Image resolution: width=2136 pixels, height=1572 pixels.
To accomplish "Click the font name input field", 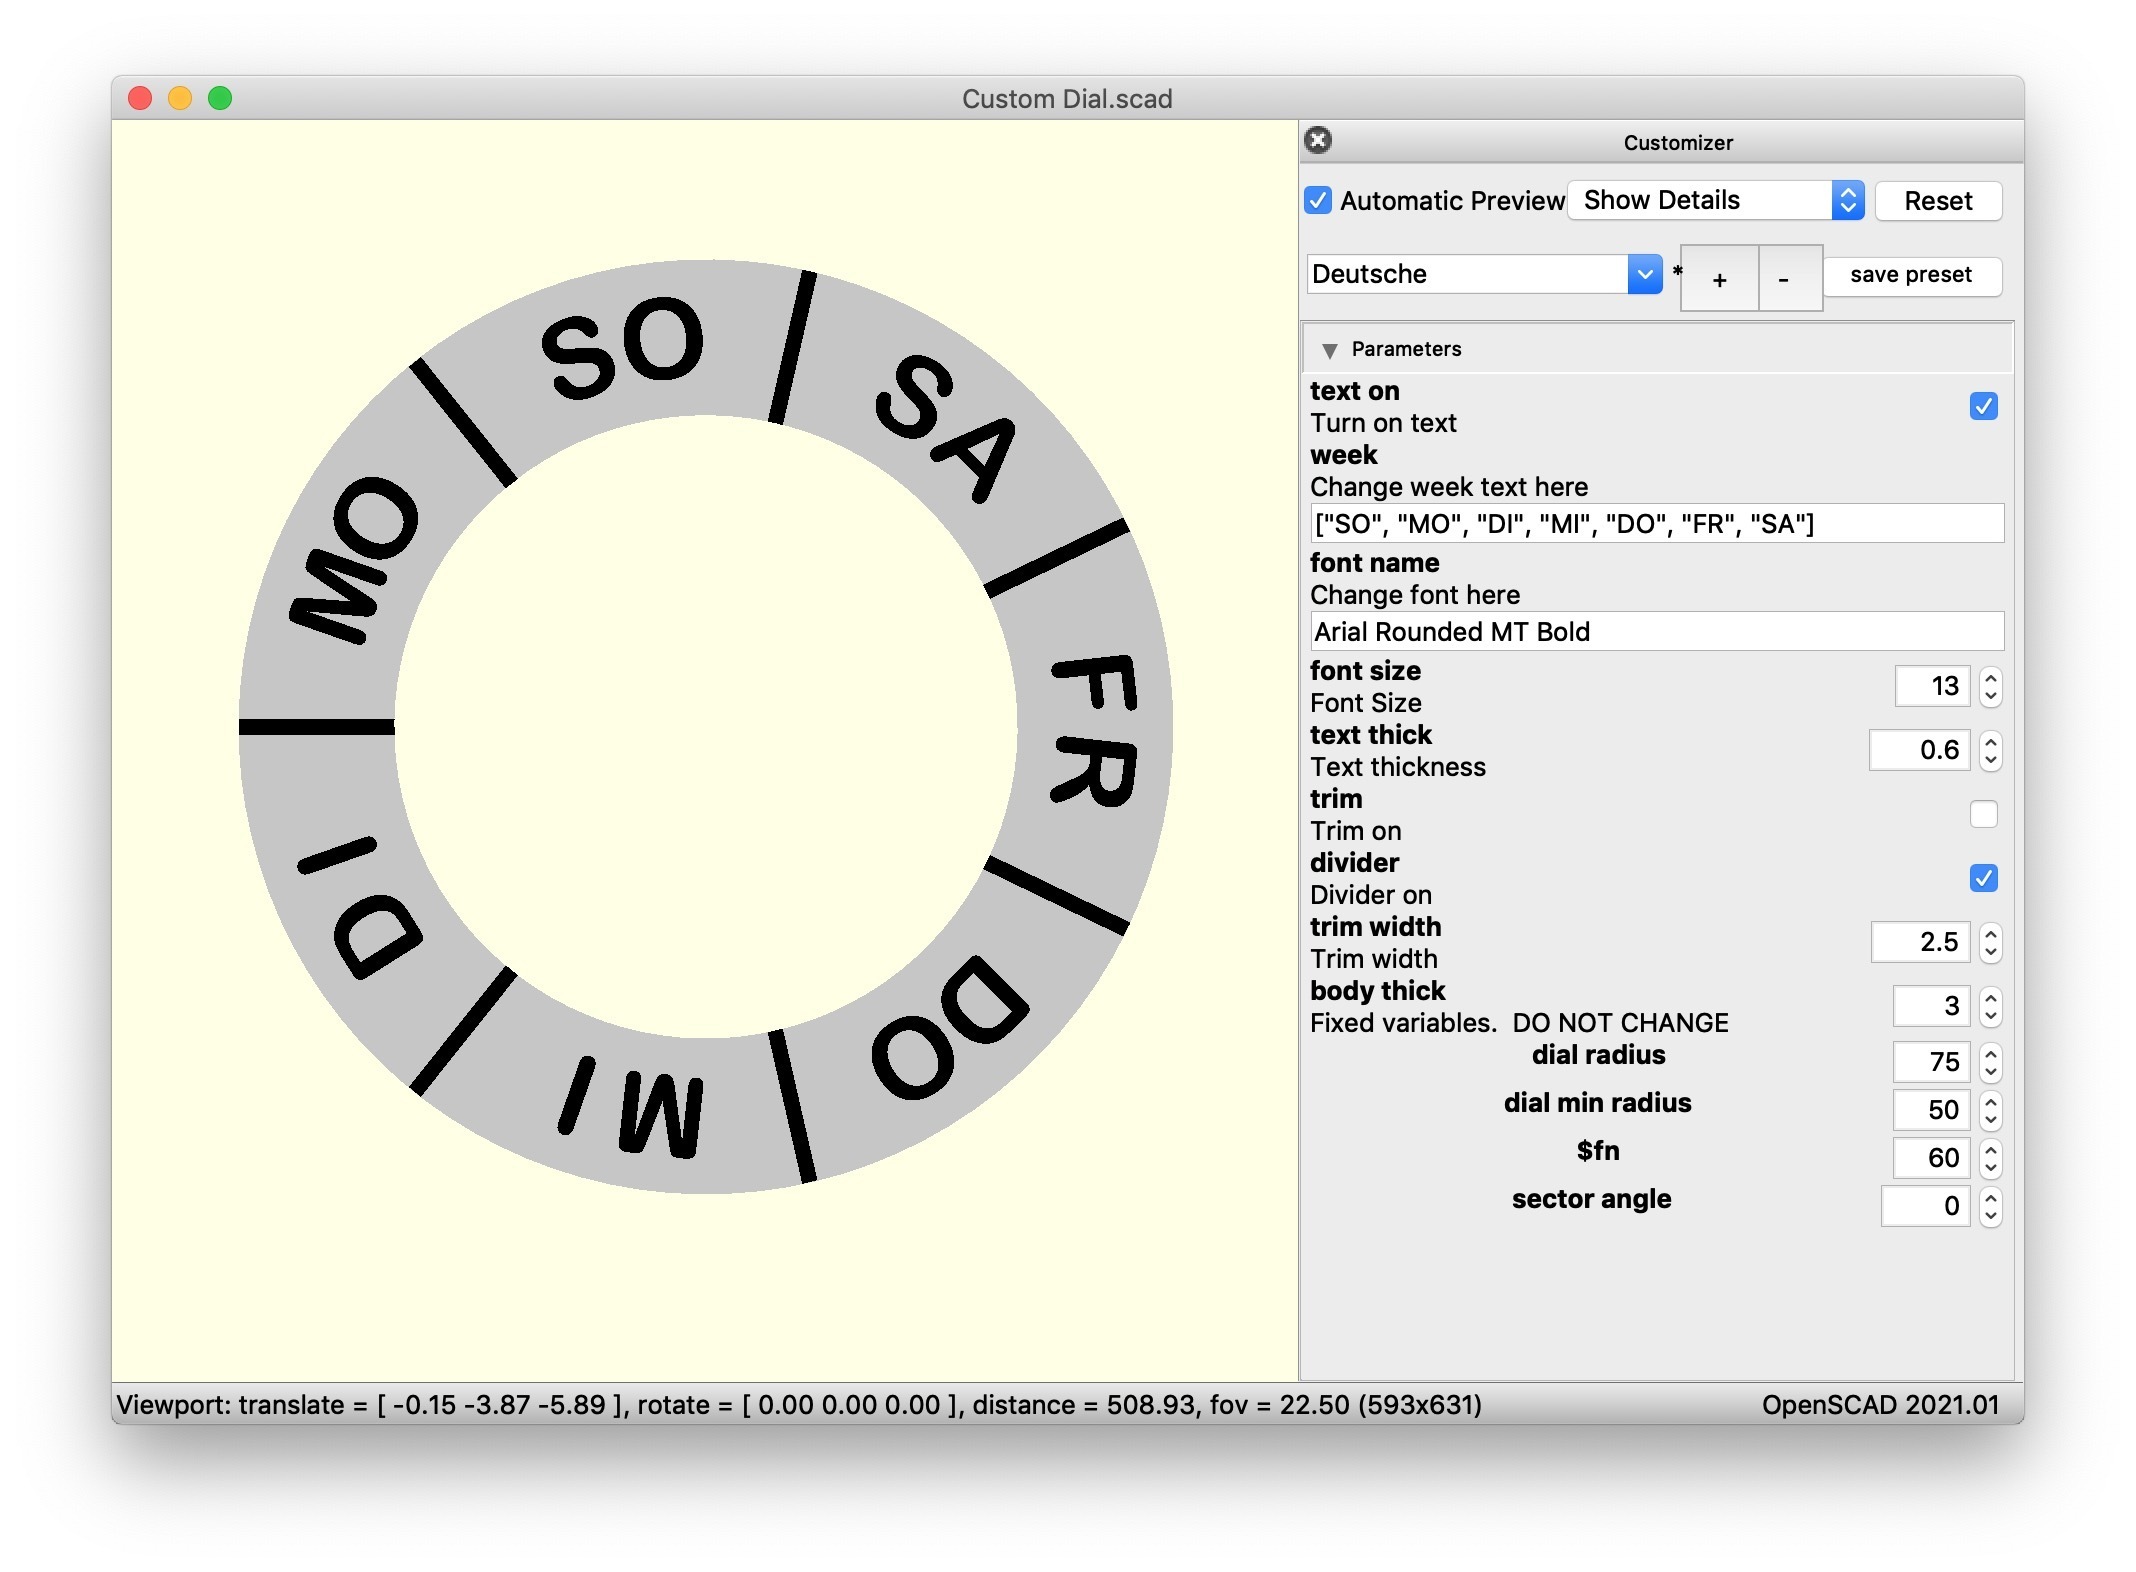I will (1655, 632).
